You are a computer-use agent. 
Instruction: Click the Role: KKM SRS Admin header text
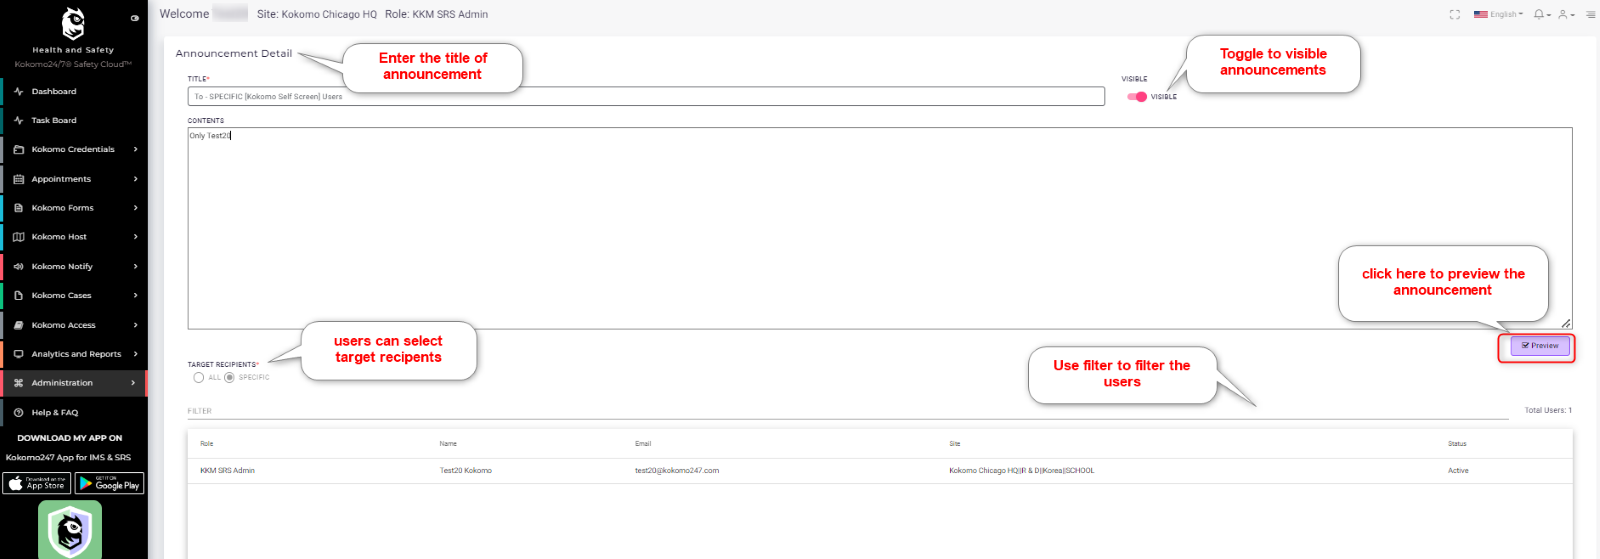click(437, 14)
